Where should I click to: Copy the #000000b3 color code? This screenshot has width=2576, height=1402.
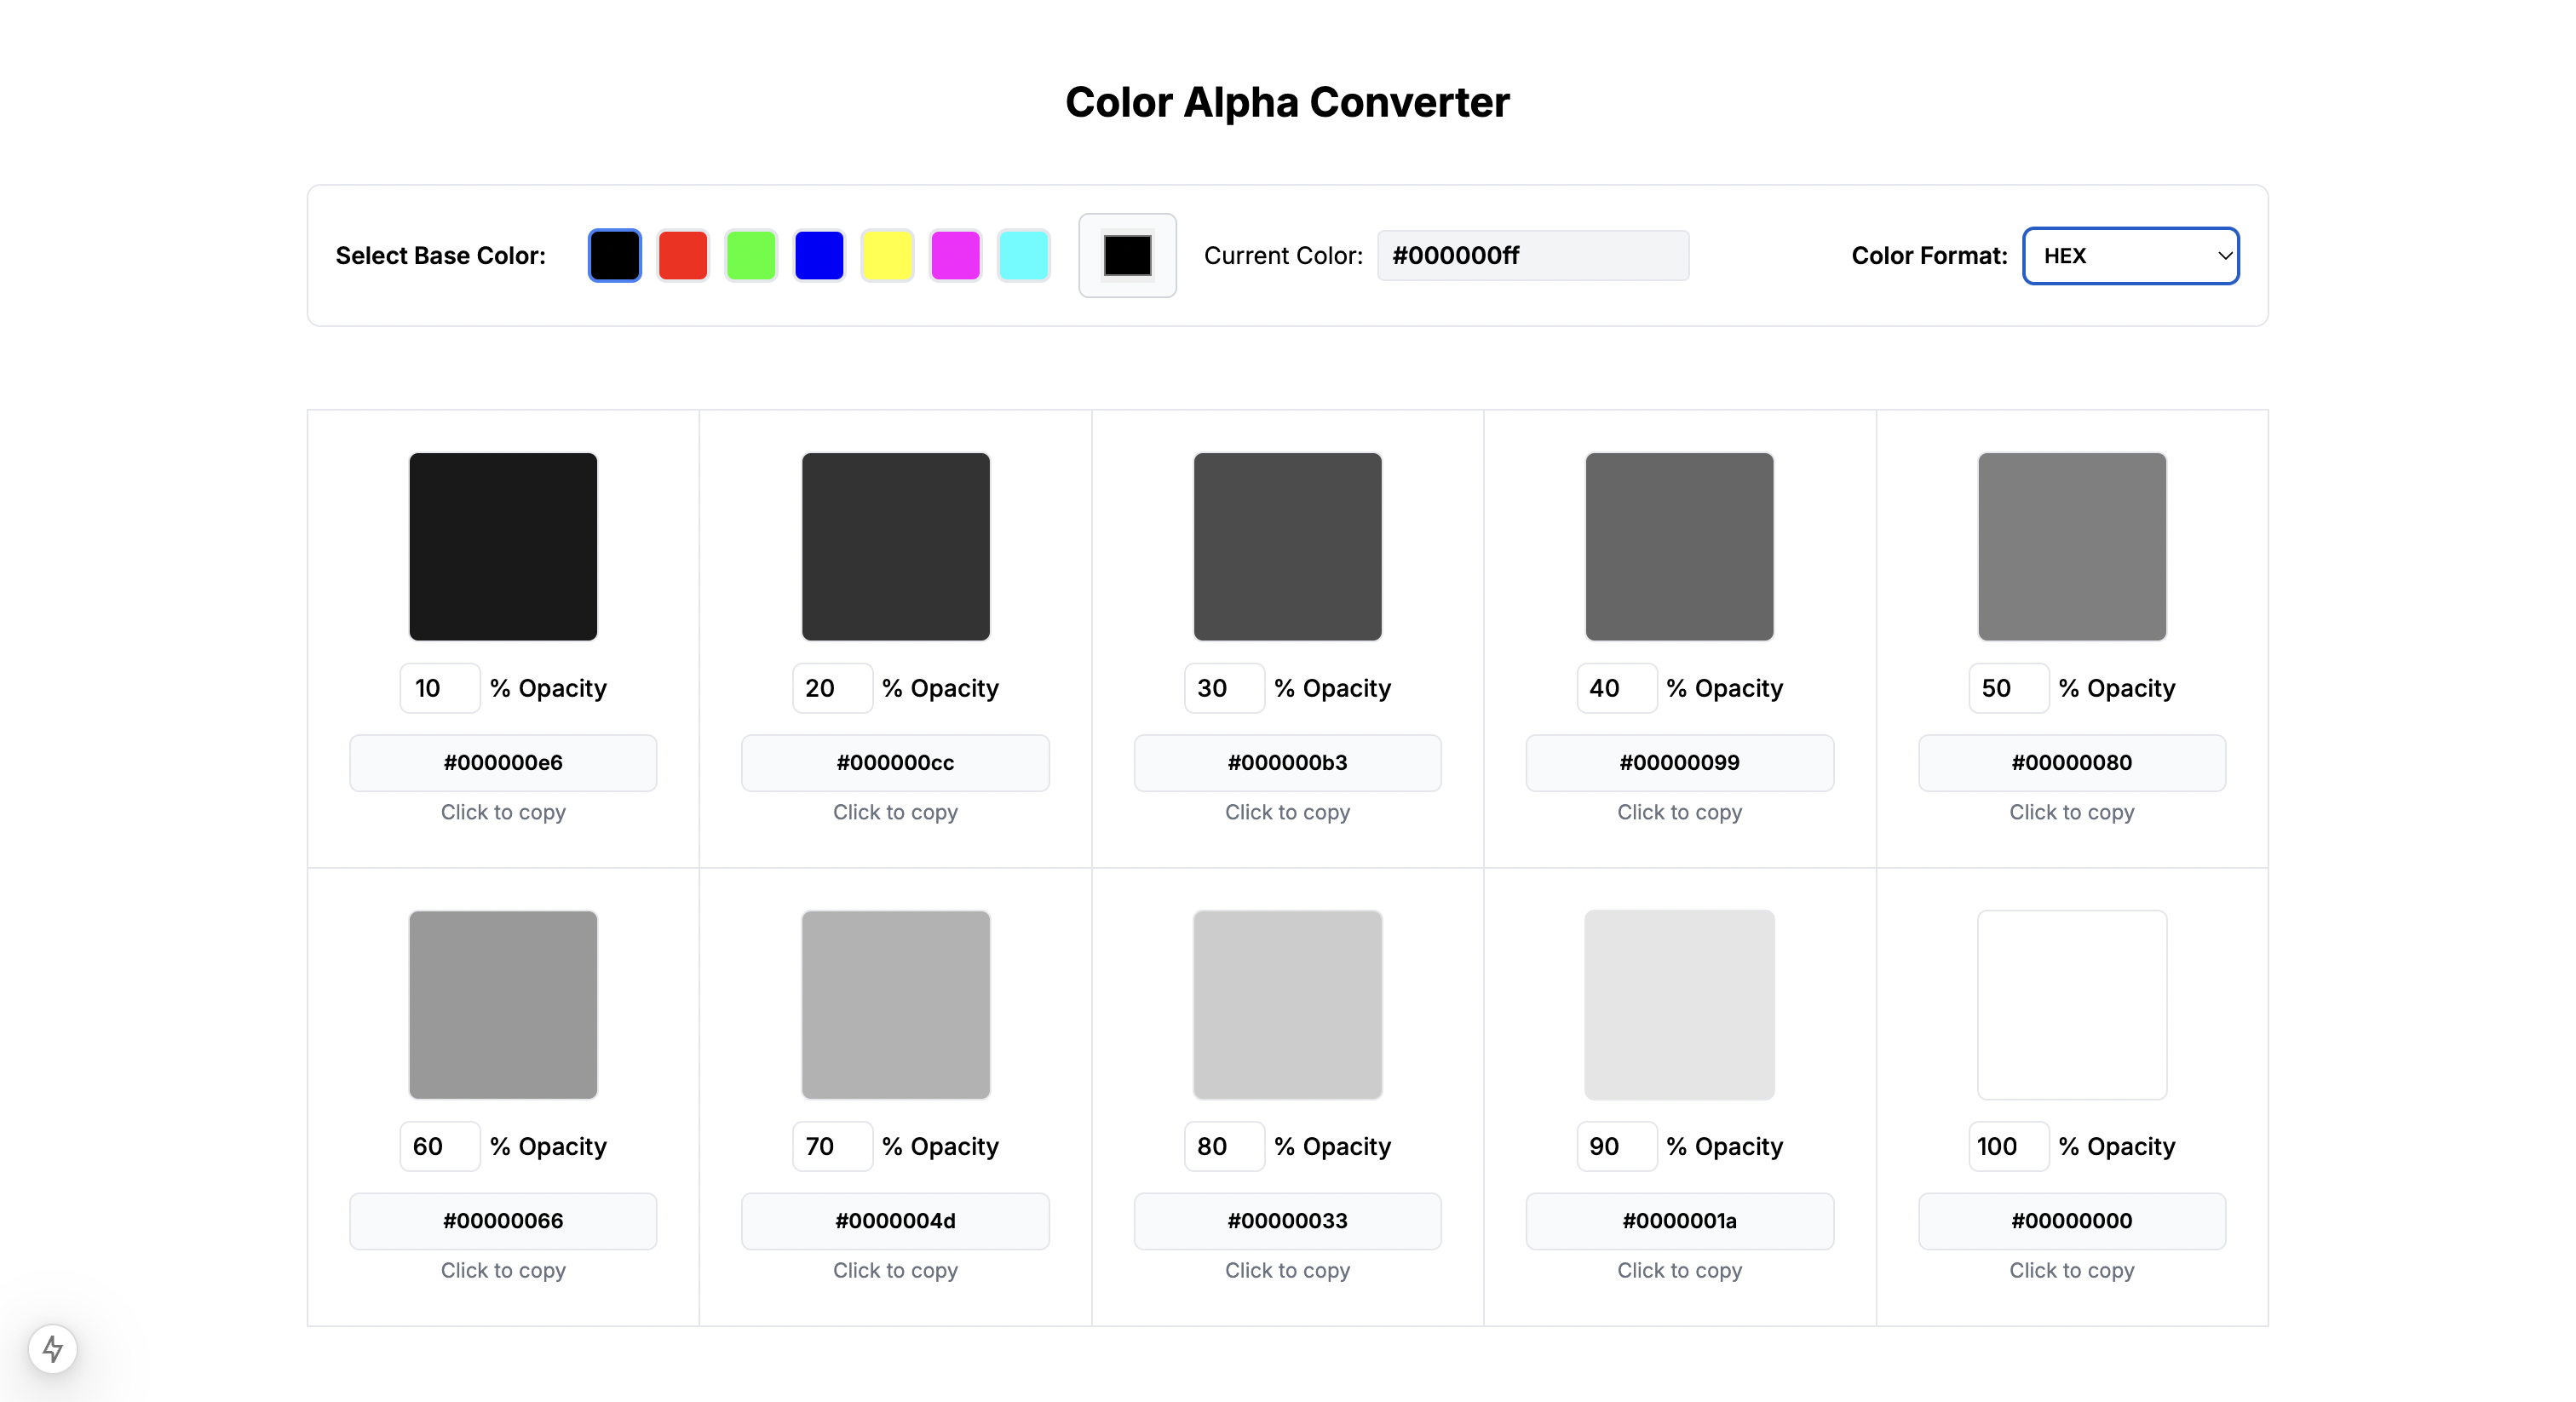1288,763
